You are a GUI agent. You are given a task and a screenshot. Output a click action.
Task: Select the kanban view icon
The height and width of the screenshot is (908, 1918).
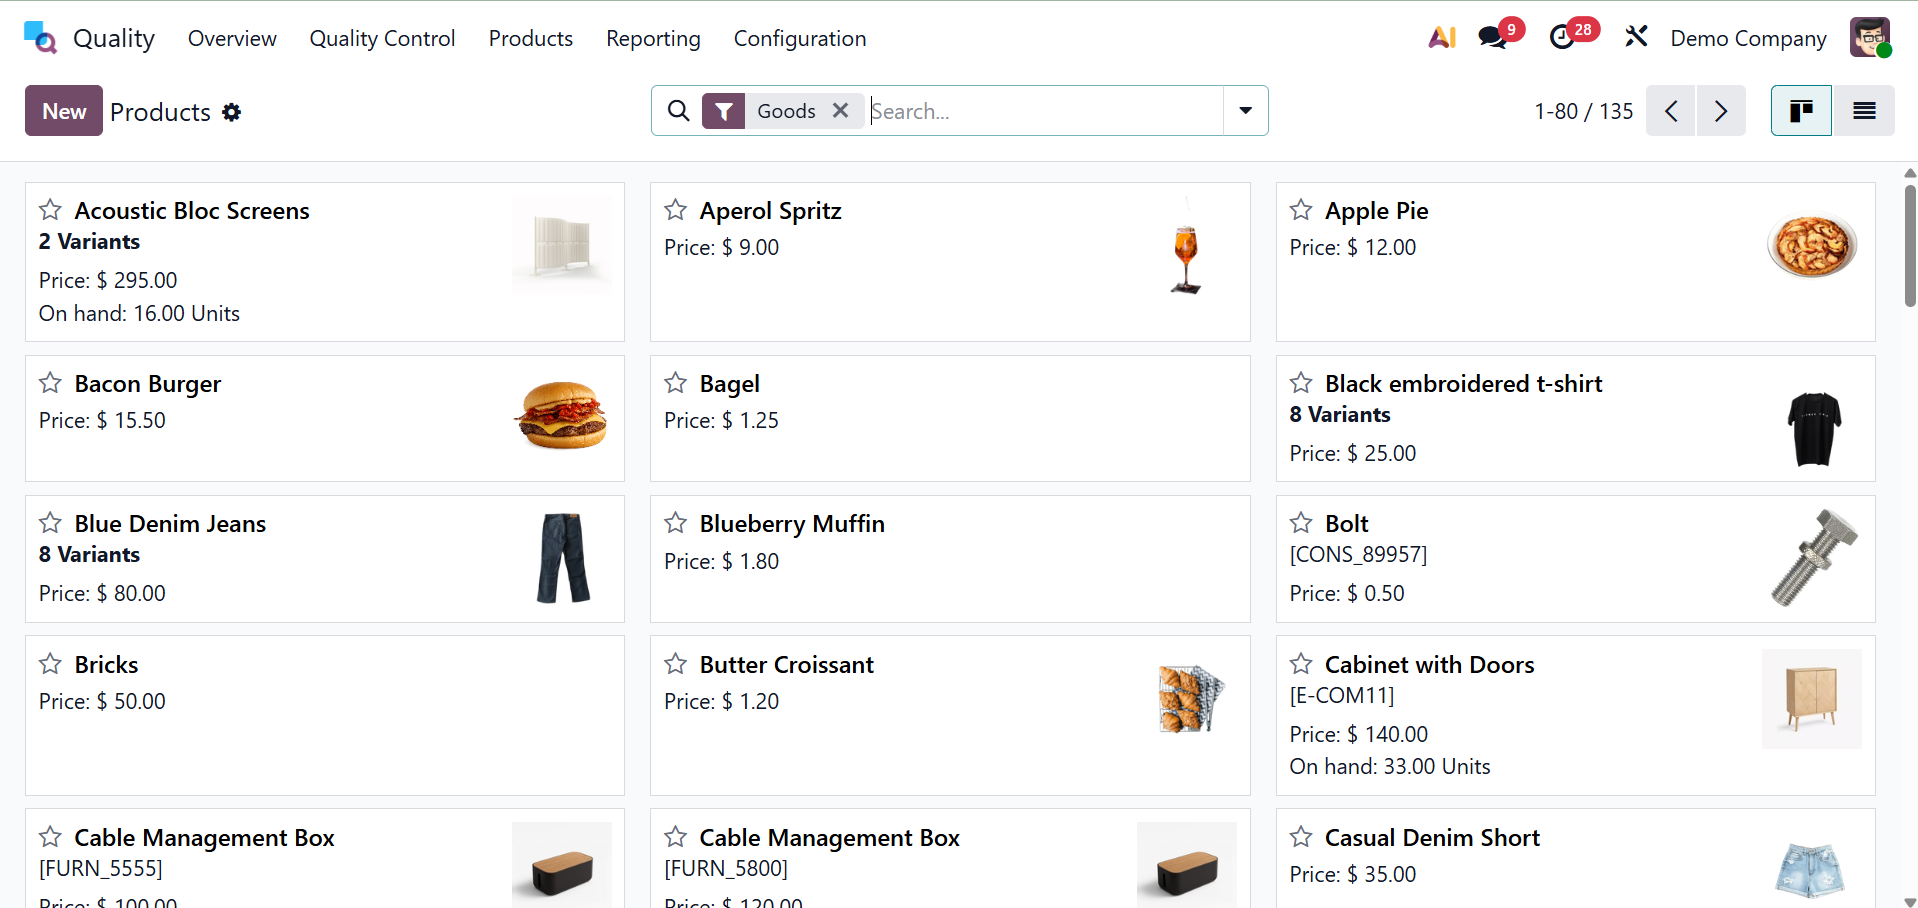(1800, 110)
